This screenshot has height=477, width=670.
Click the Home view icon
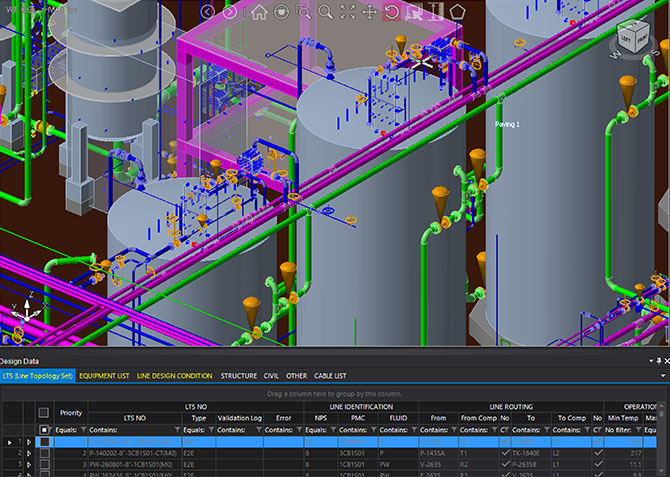[259, 12]
